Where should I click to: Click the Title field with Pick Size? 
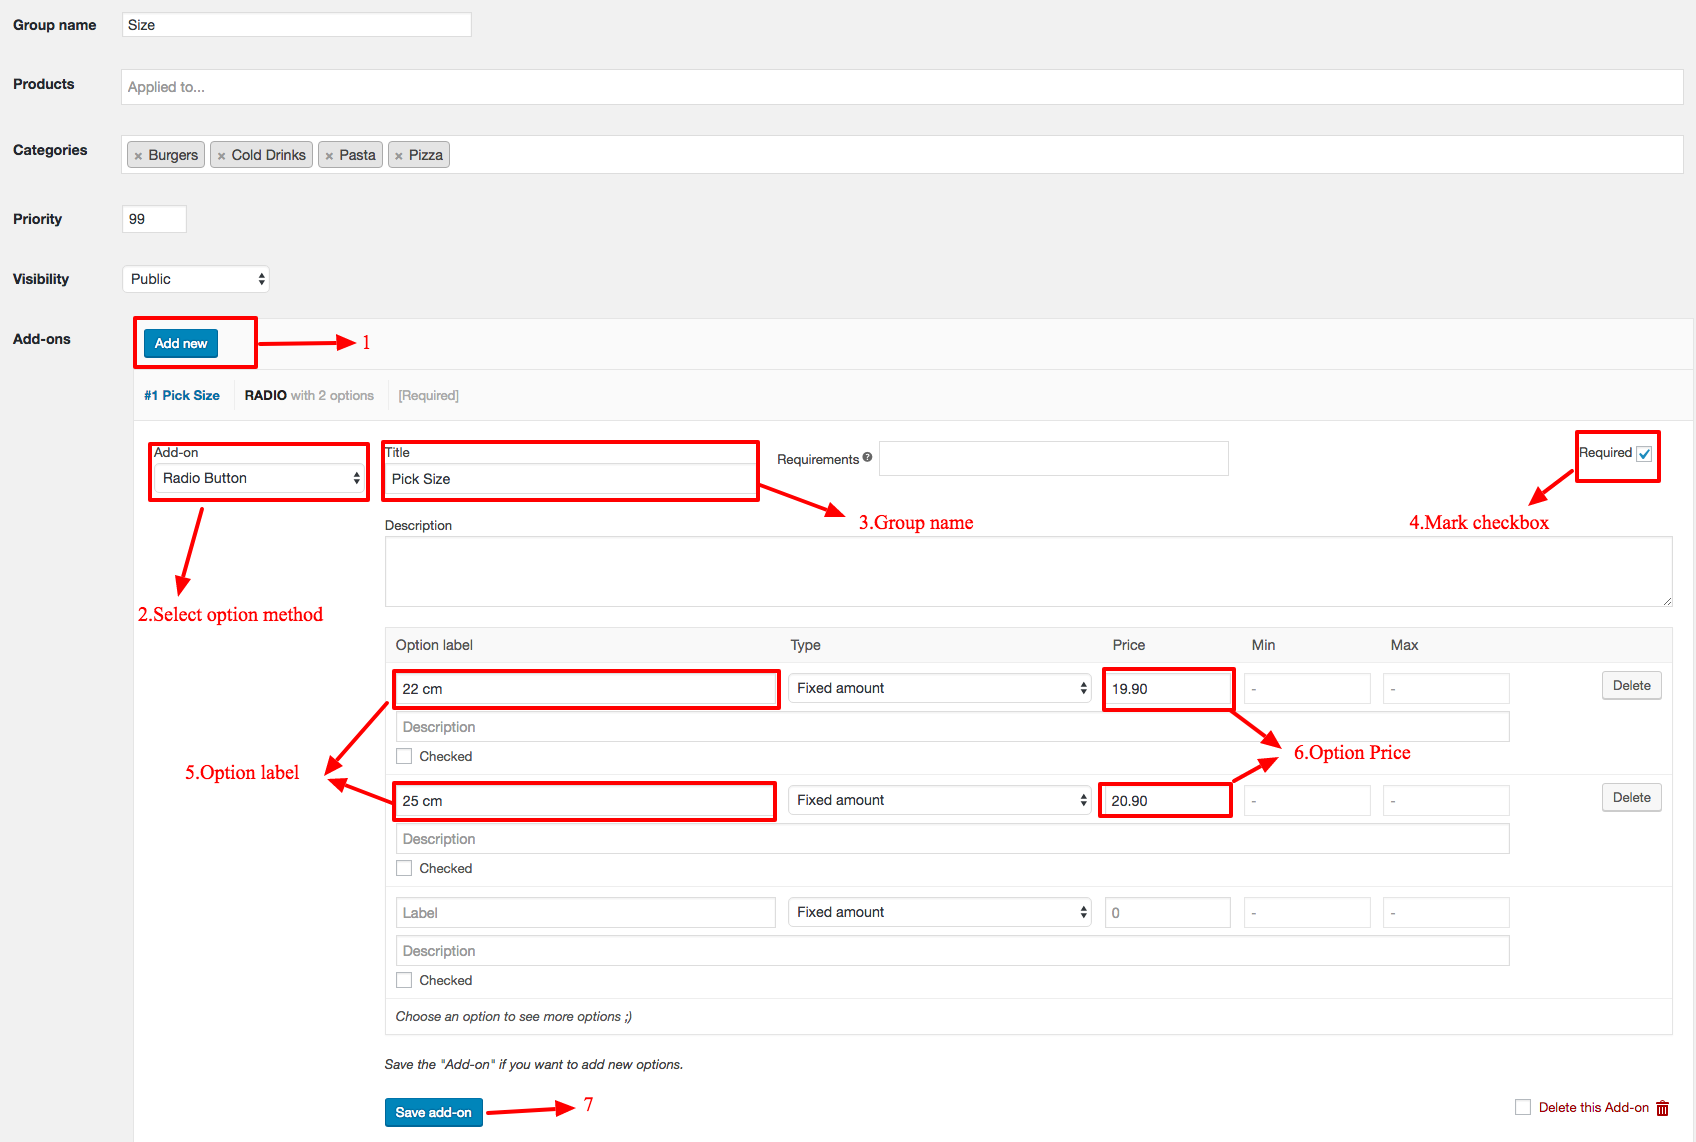(570, 479)
